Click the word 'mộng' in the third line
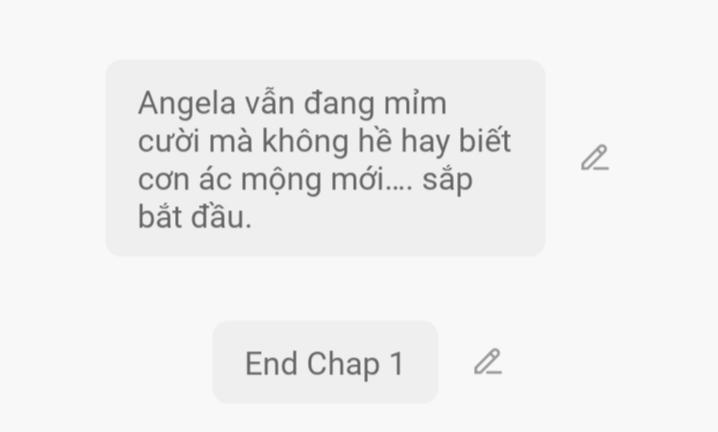Screen dimensions: 718x432 281,180
